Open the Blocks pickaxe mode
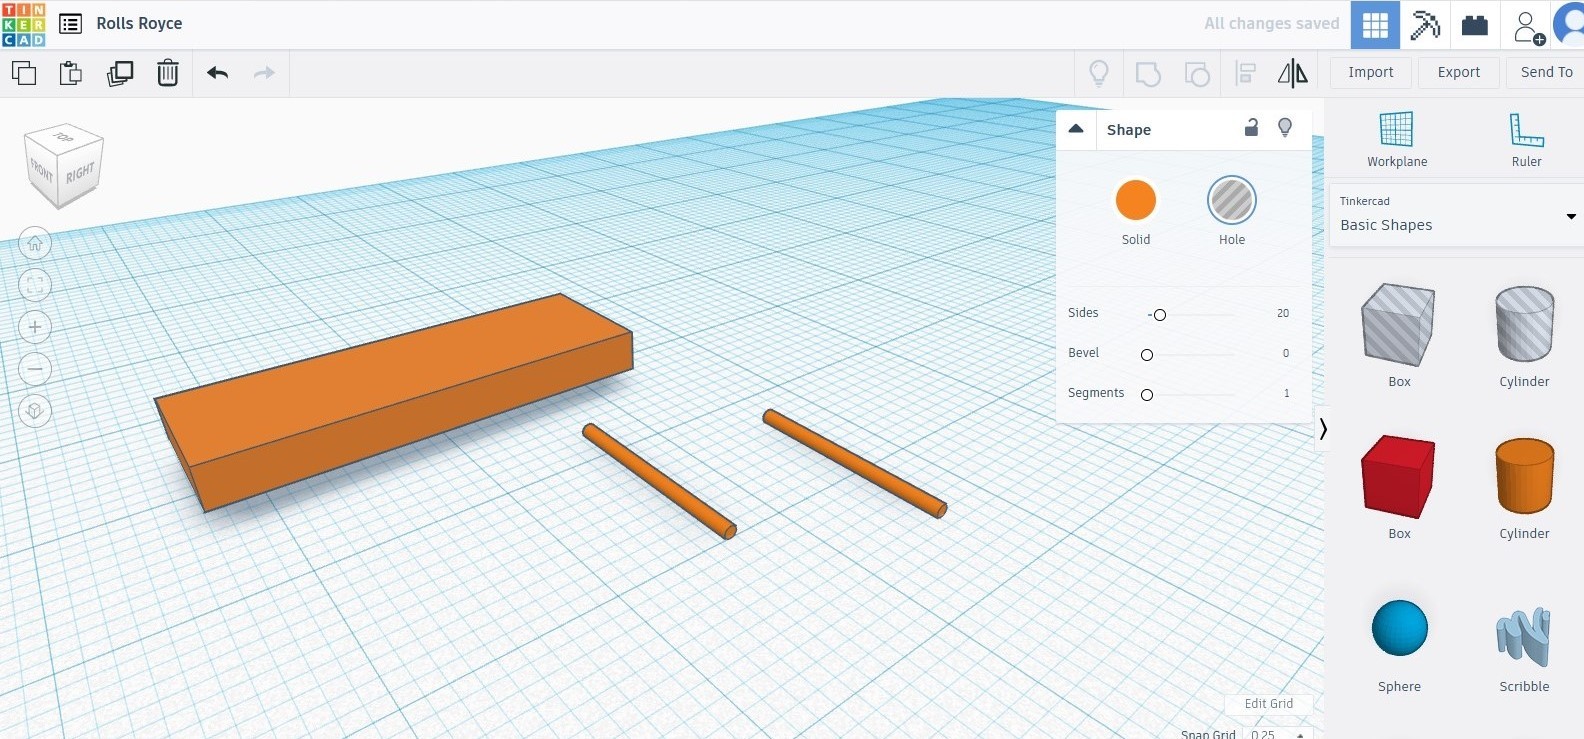1584x739 pixels. (x=1425, y=25)
